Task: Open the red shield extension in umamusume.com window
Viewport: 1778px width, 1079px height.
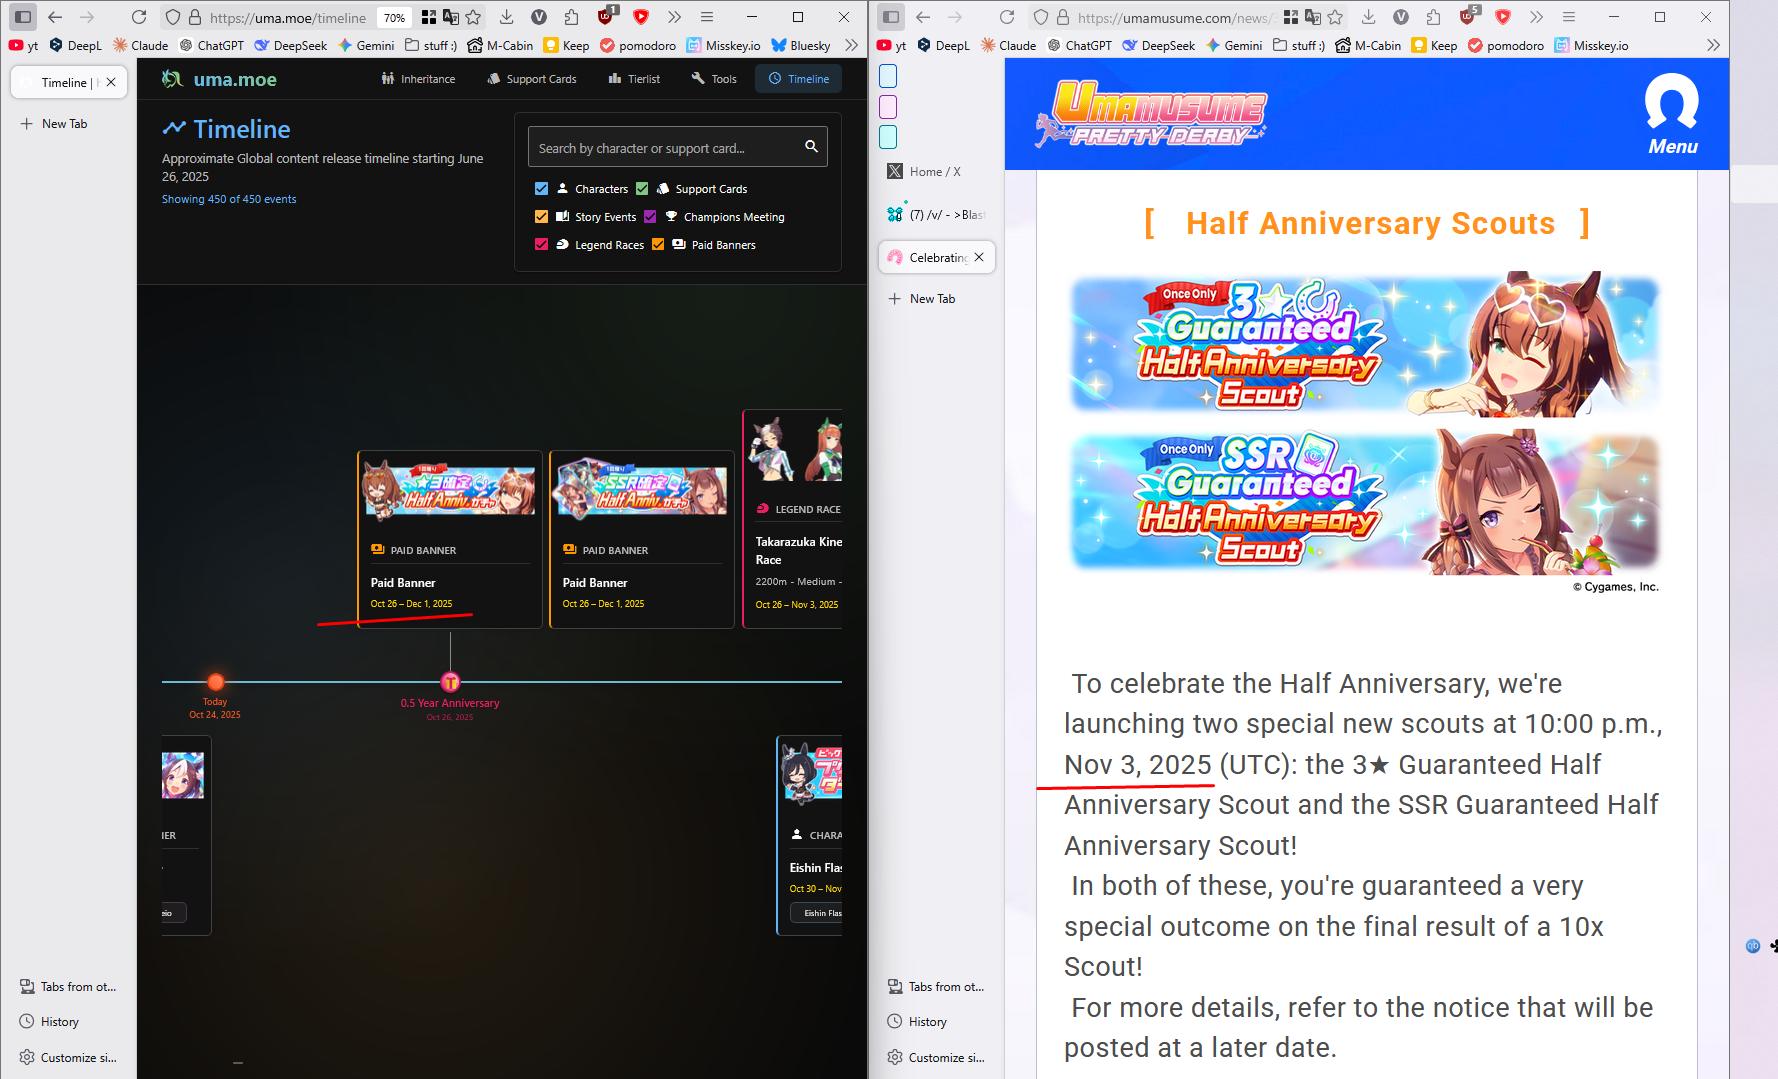Action: (1503, 17)
